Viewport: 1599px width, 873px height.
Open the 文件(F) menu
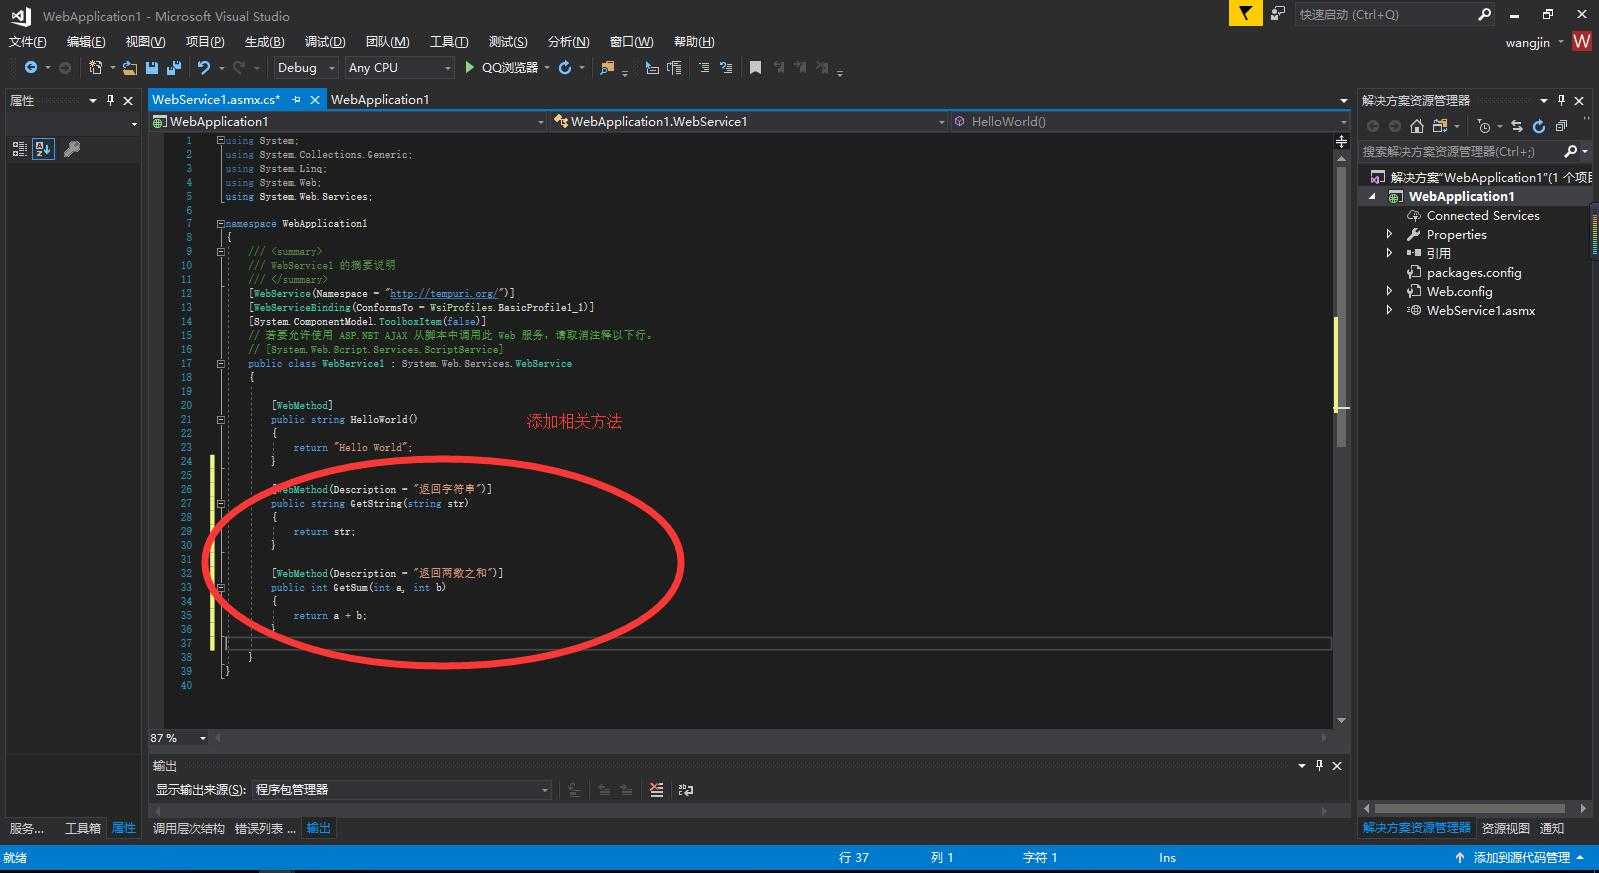(x=28, y=41)
